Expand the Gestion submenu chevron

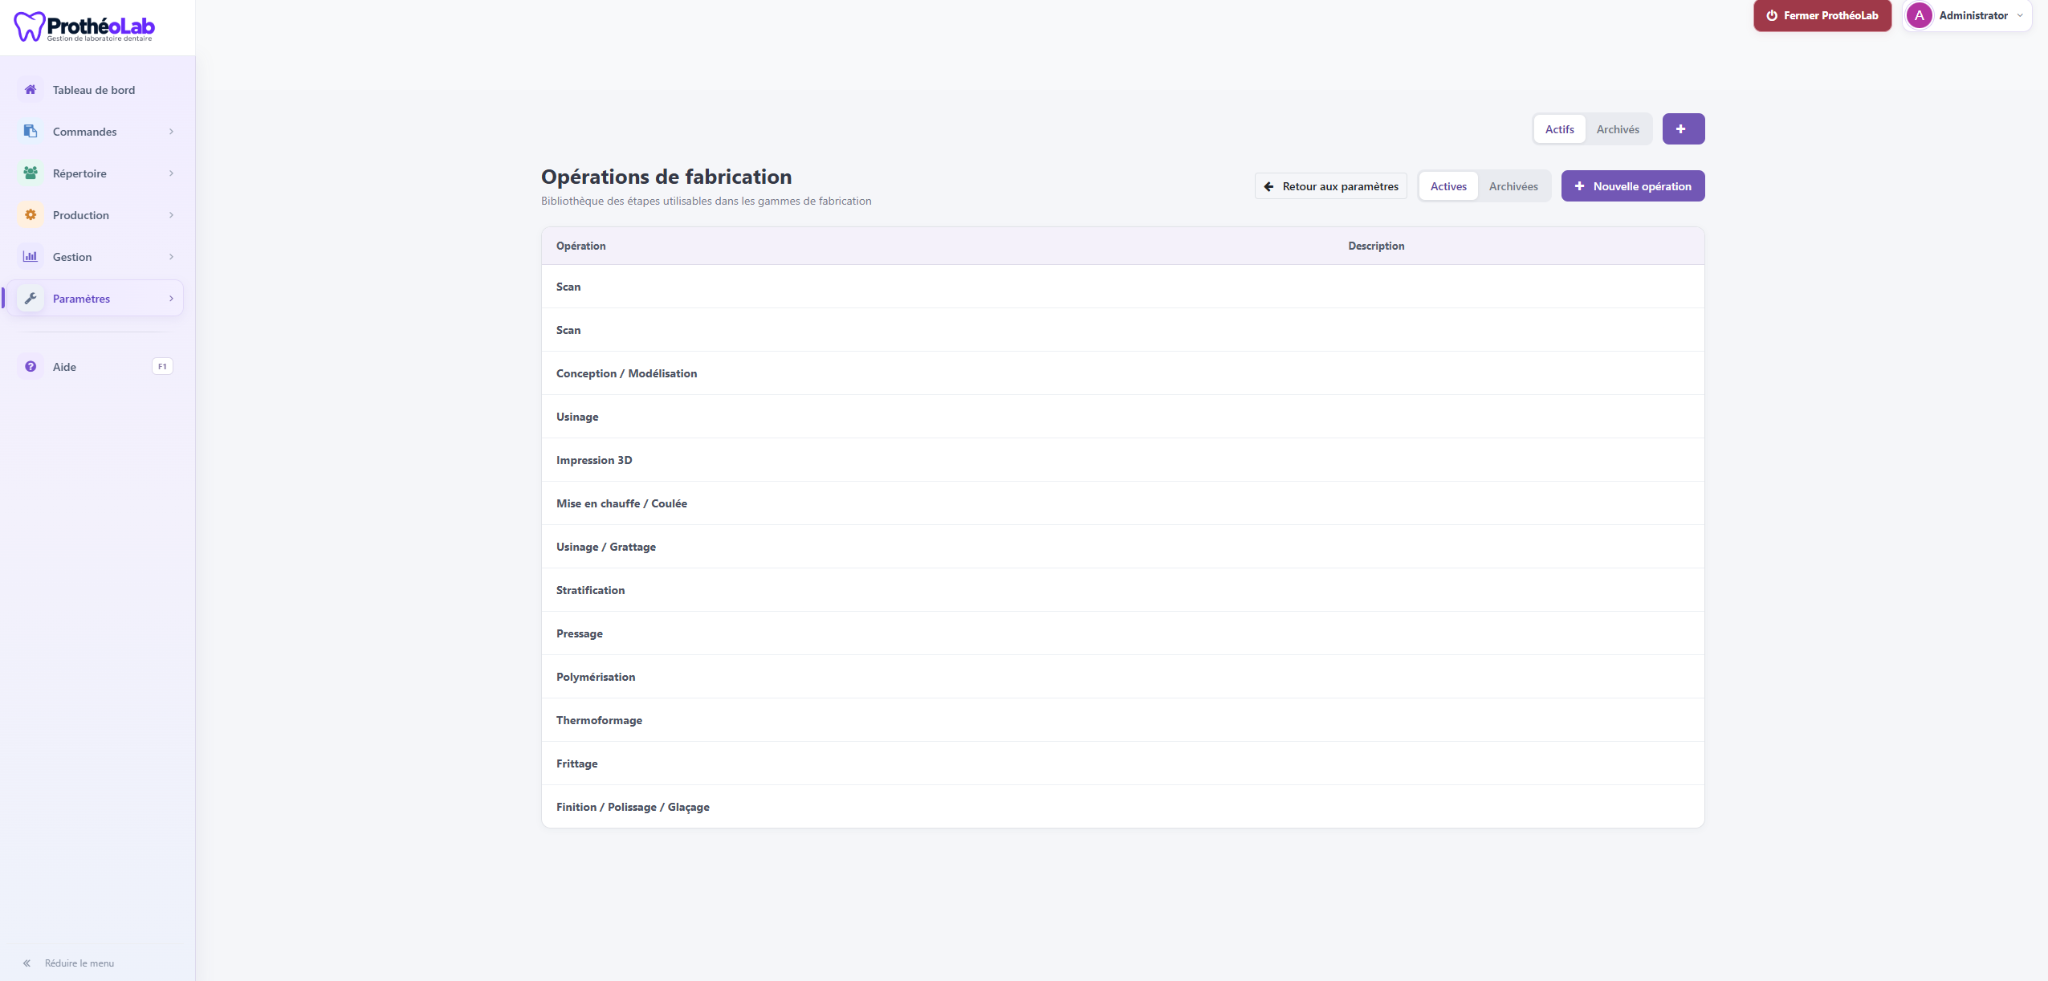(171, 257)
